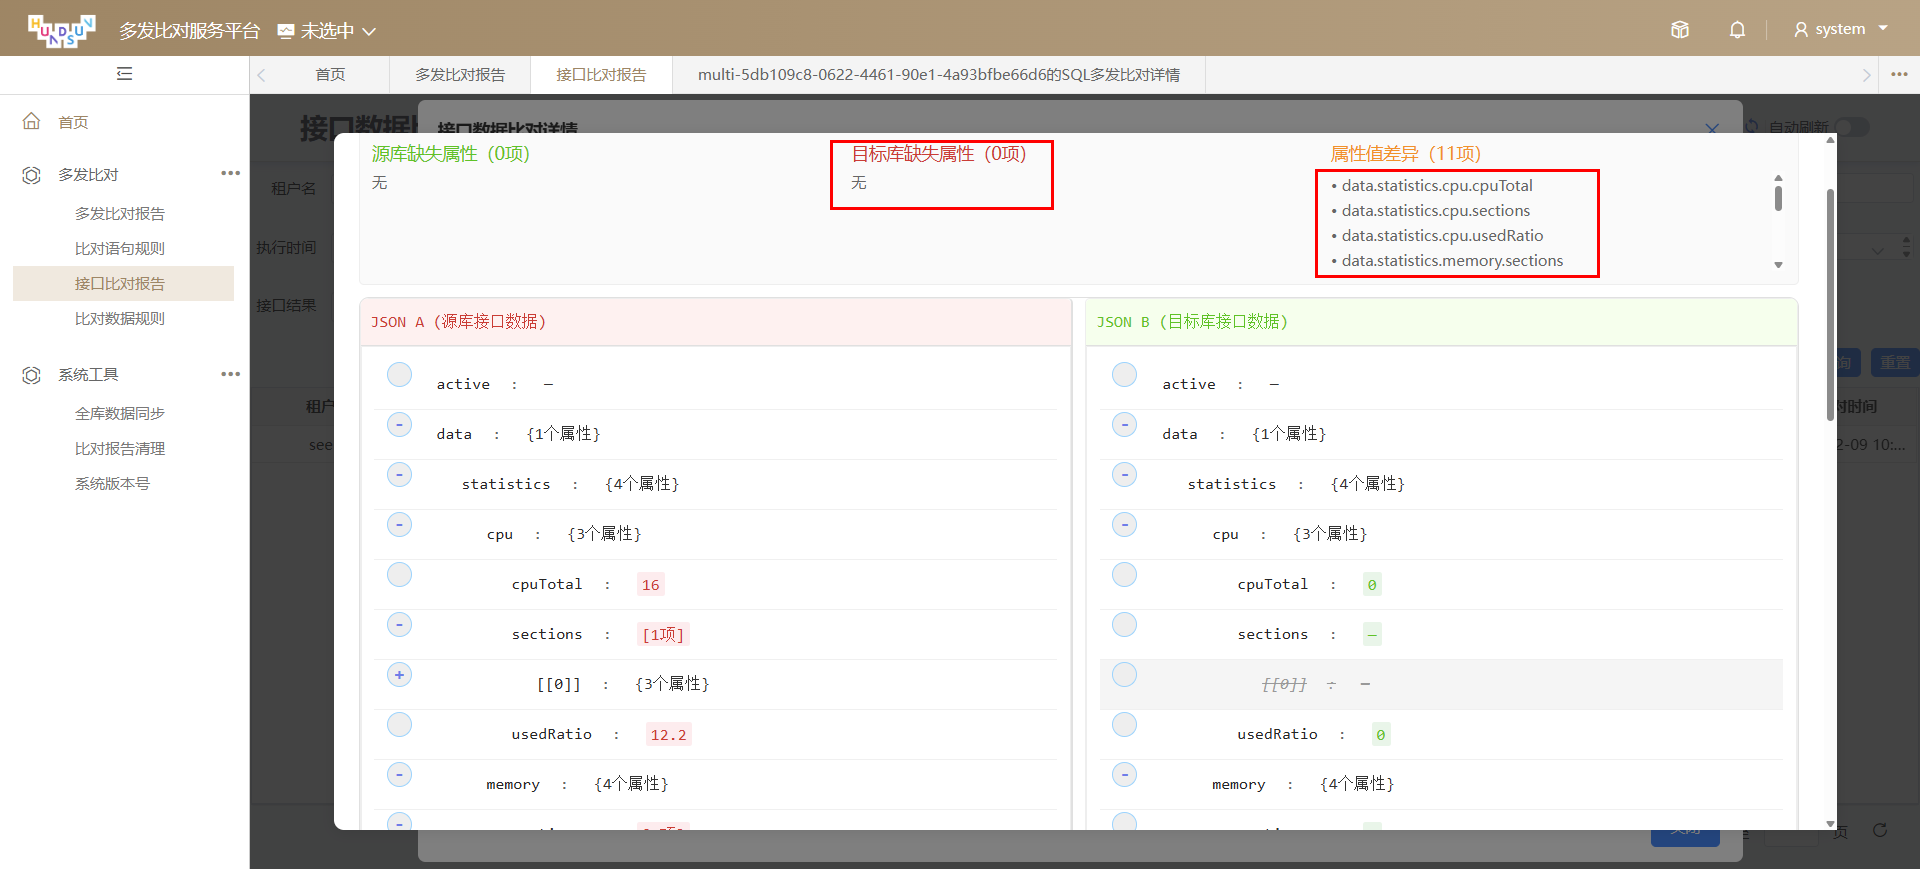Click the 首页 home icon in sidebar
Screen dimensions: 1920x869
click(32, 122)
